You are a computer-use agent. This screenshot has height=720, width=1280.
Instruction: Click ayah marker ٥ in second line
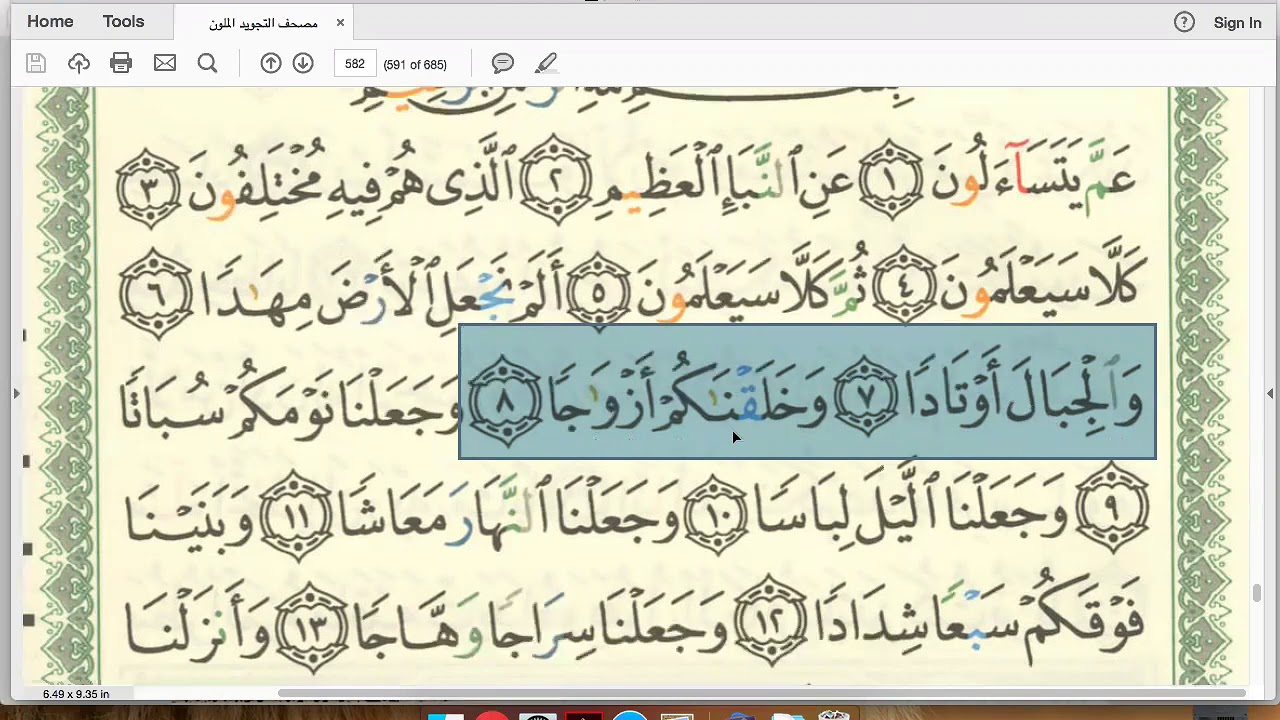tap(598, 293)
